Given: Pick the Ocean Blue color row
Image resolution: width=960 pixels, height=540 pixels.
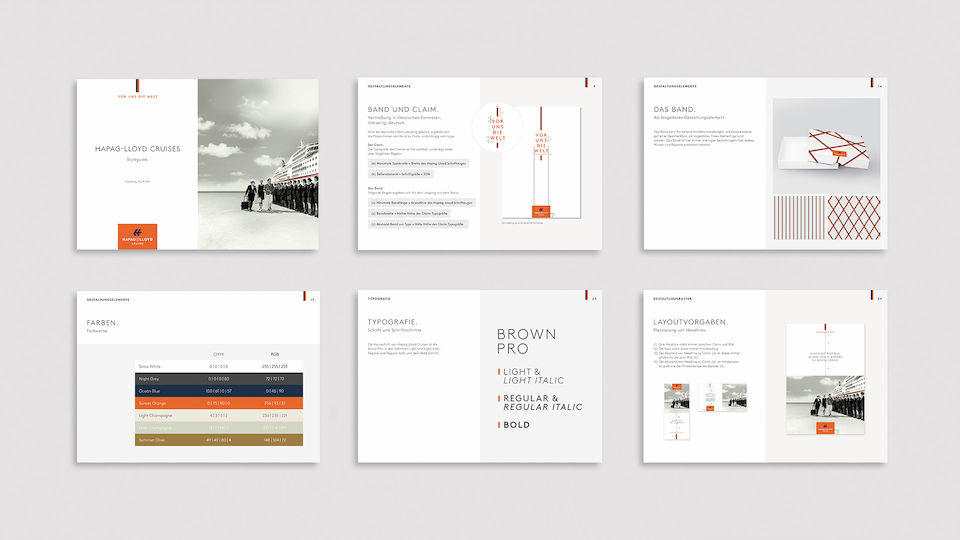Looking at the screenshot, I should [x=219, y=391].
